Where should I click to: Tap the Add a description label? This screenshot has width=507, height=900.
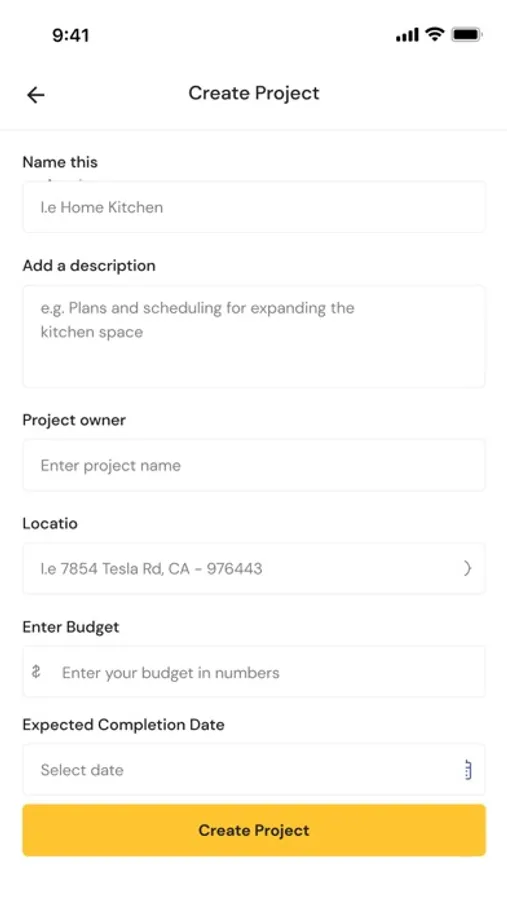pos(89,266)
